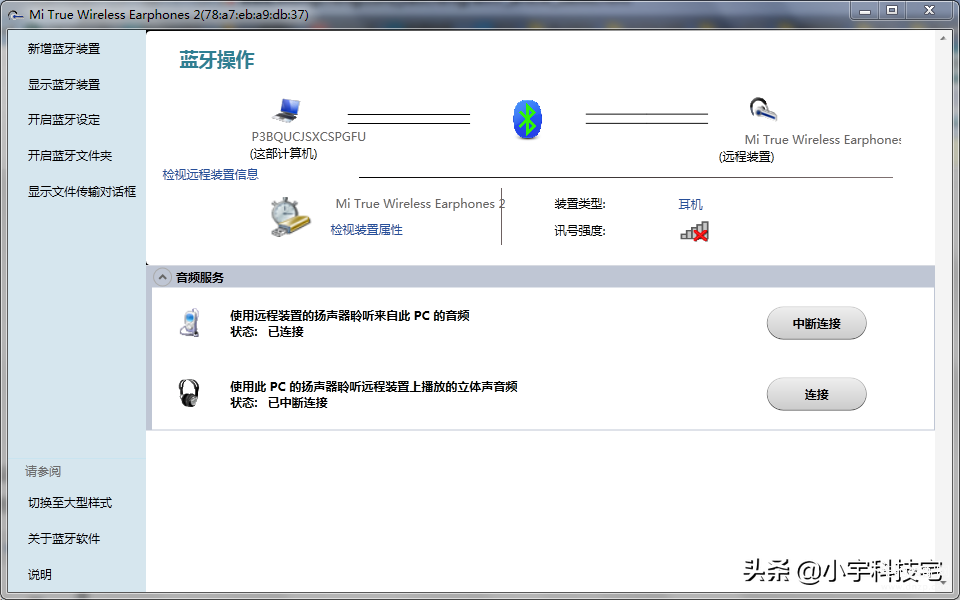
Task: Click the 讯号强度 label
Action: click(x=580, y=231)
